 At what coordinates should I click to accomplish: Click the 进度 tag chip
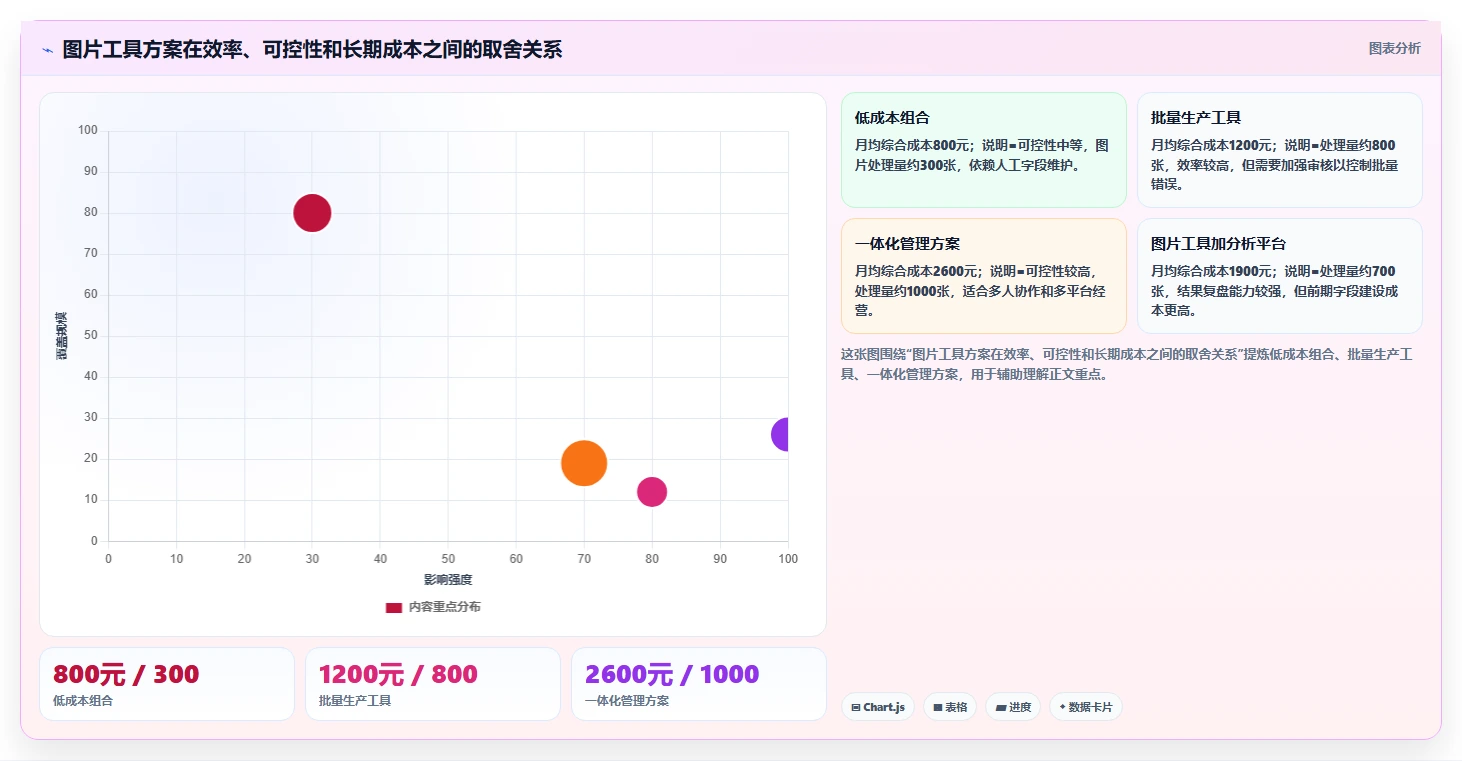[1013, 707]
